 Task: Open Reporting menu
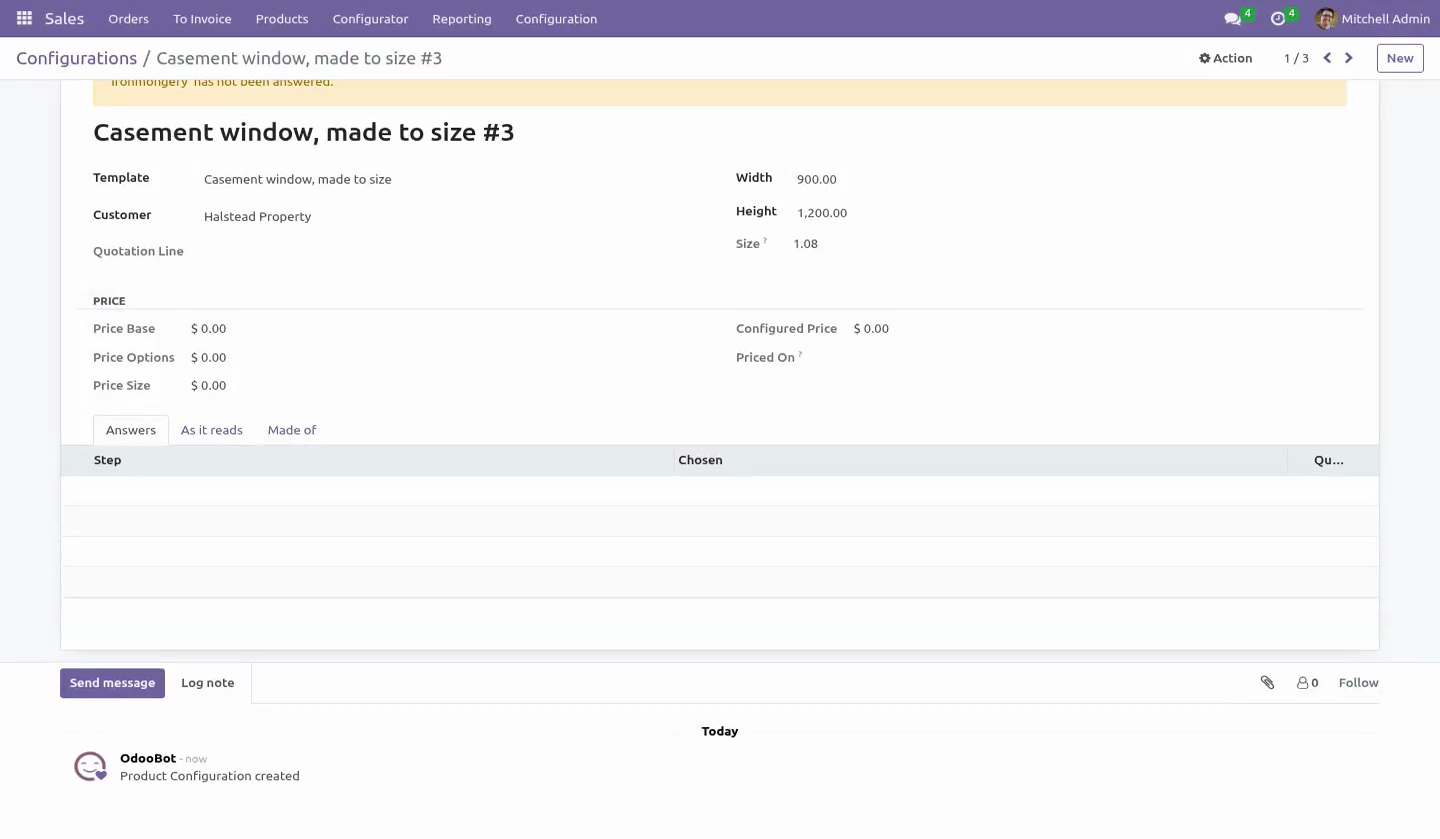point(461,19)
